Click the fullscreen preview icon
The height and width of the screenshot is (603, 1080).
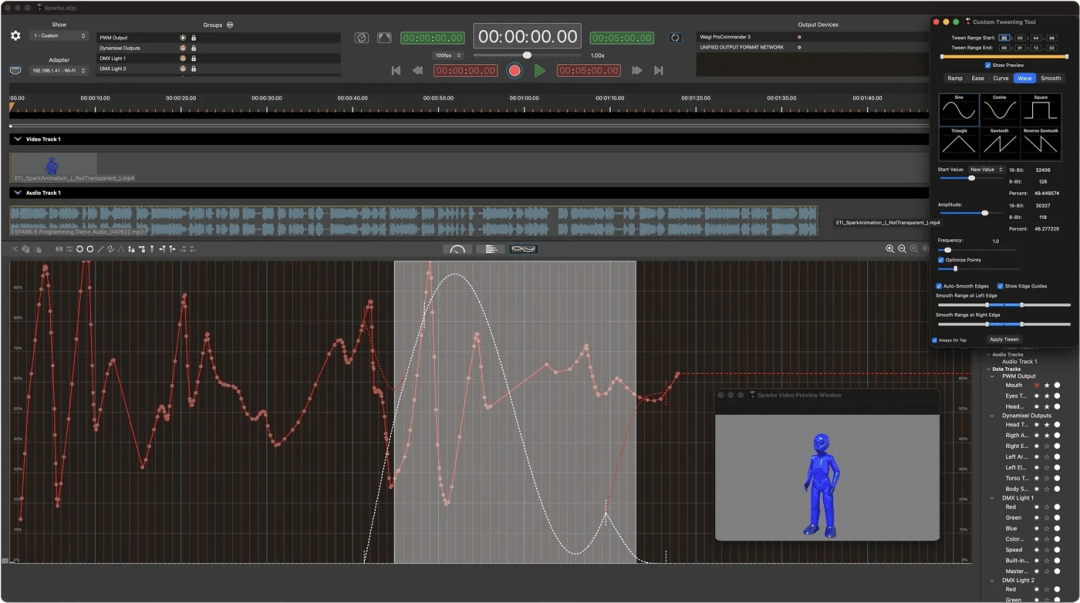pyautogui.click(x=384, y=38)
